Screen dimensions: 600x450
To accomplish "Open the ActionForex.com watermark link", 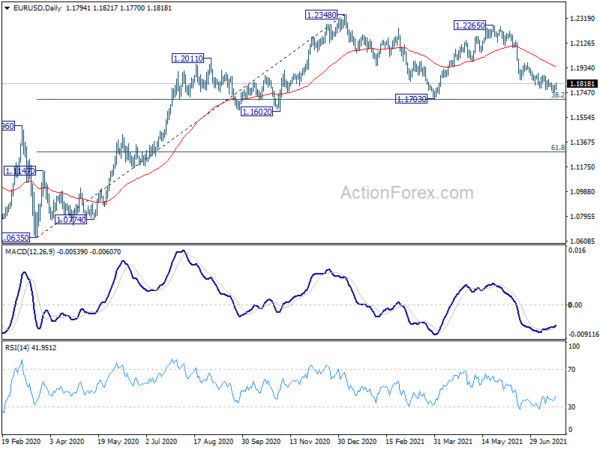I will (x=407, y=193).
